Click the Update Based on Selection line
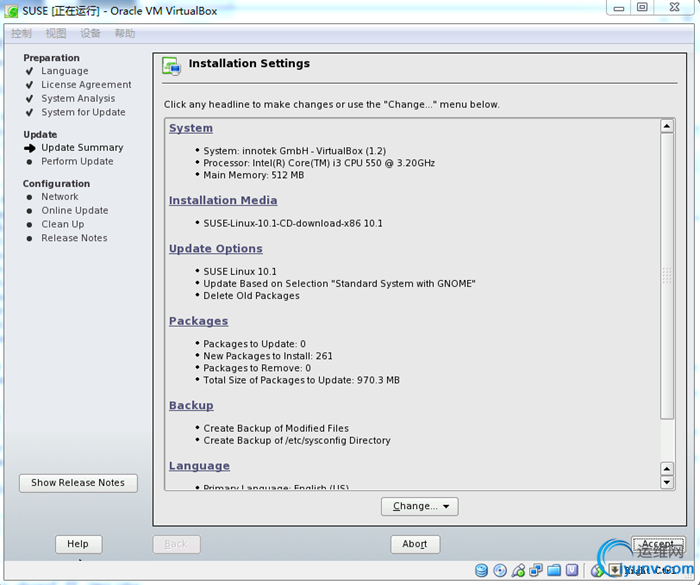Screen dimensions: 700x585 click(x=339, y=284)
